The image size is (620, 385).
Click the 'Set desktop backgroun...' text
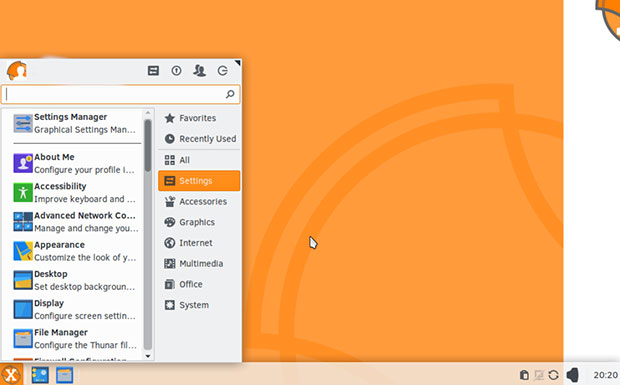[x=85, y=287]
